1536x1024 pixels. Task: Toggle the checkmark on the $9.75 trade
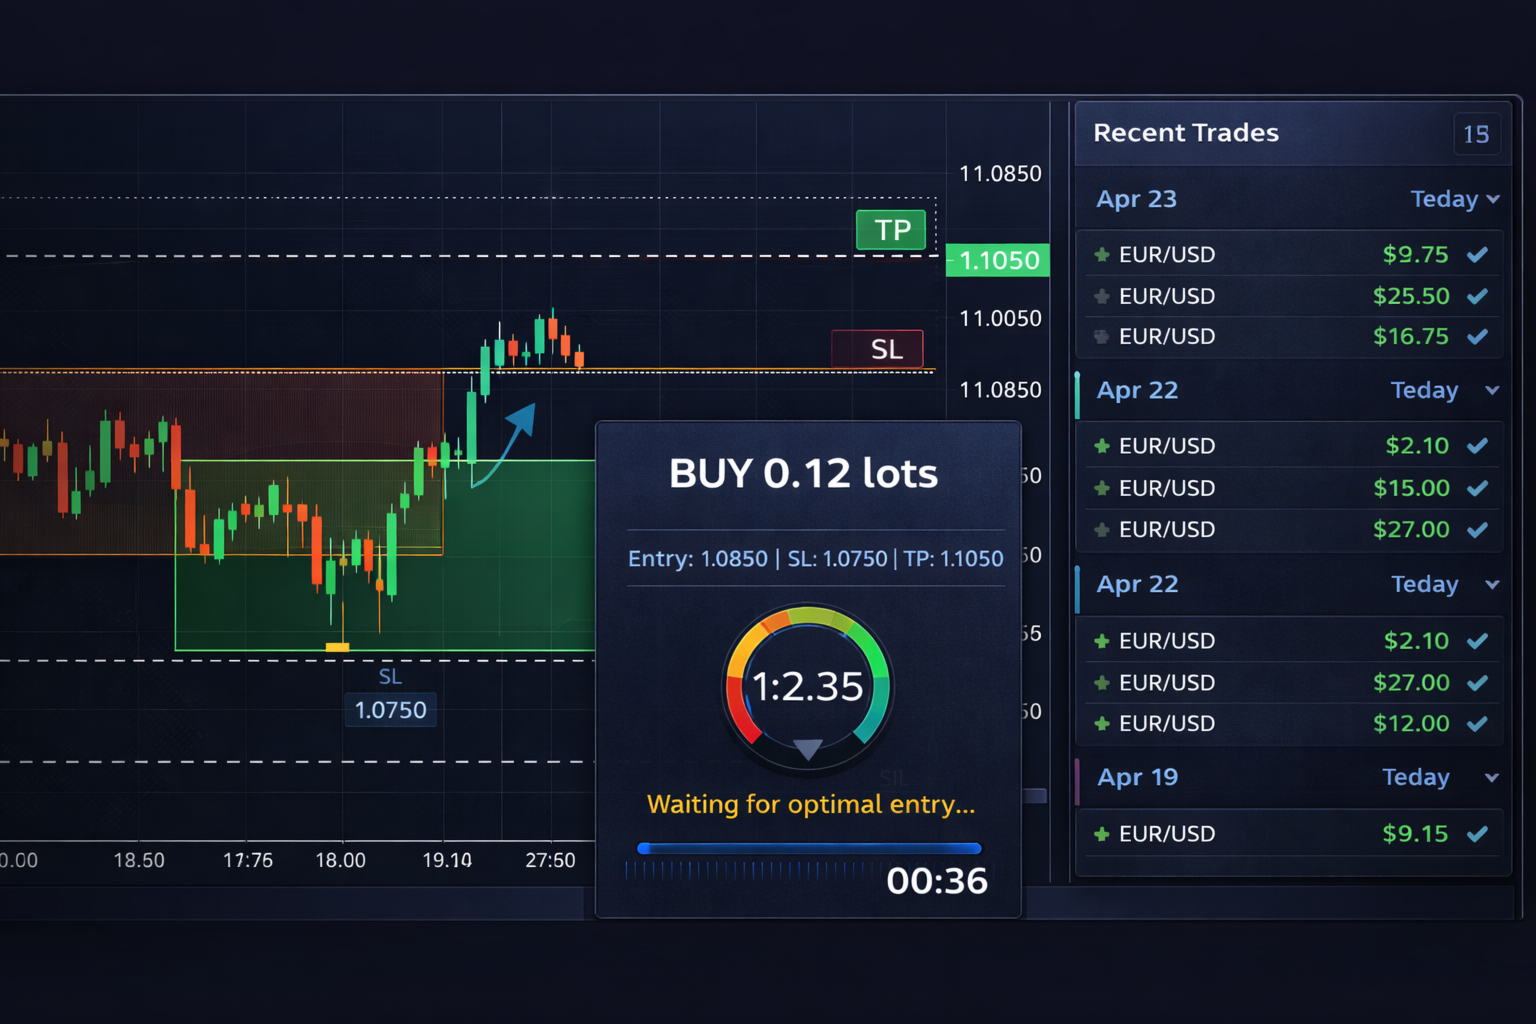(x=1477, y=255)
